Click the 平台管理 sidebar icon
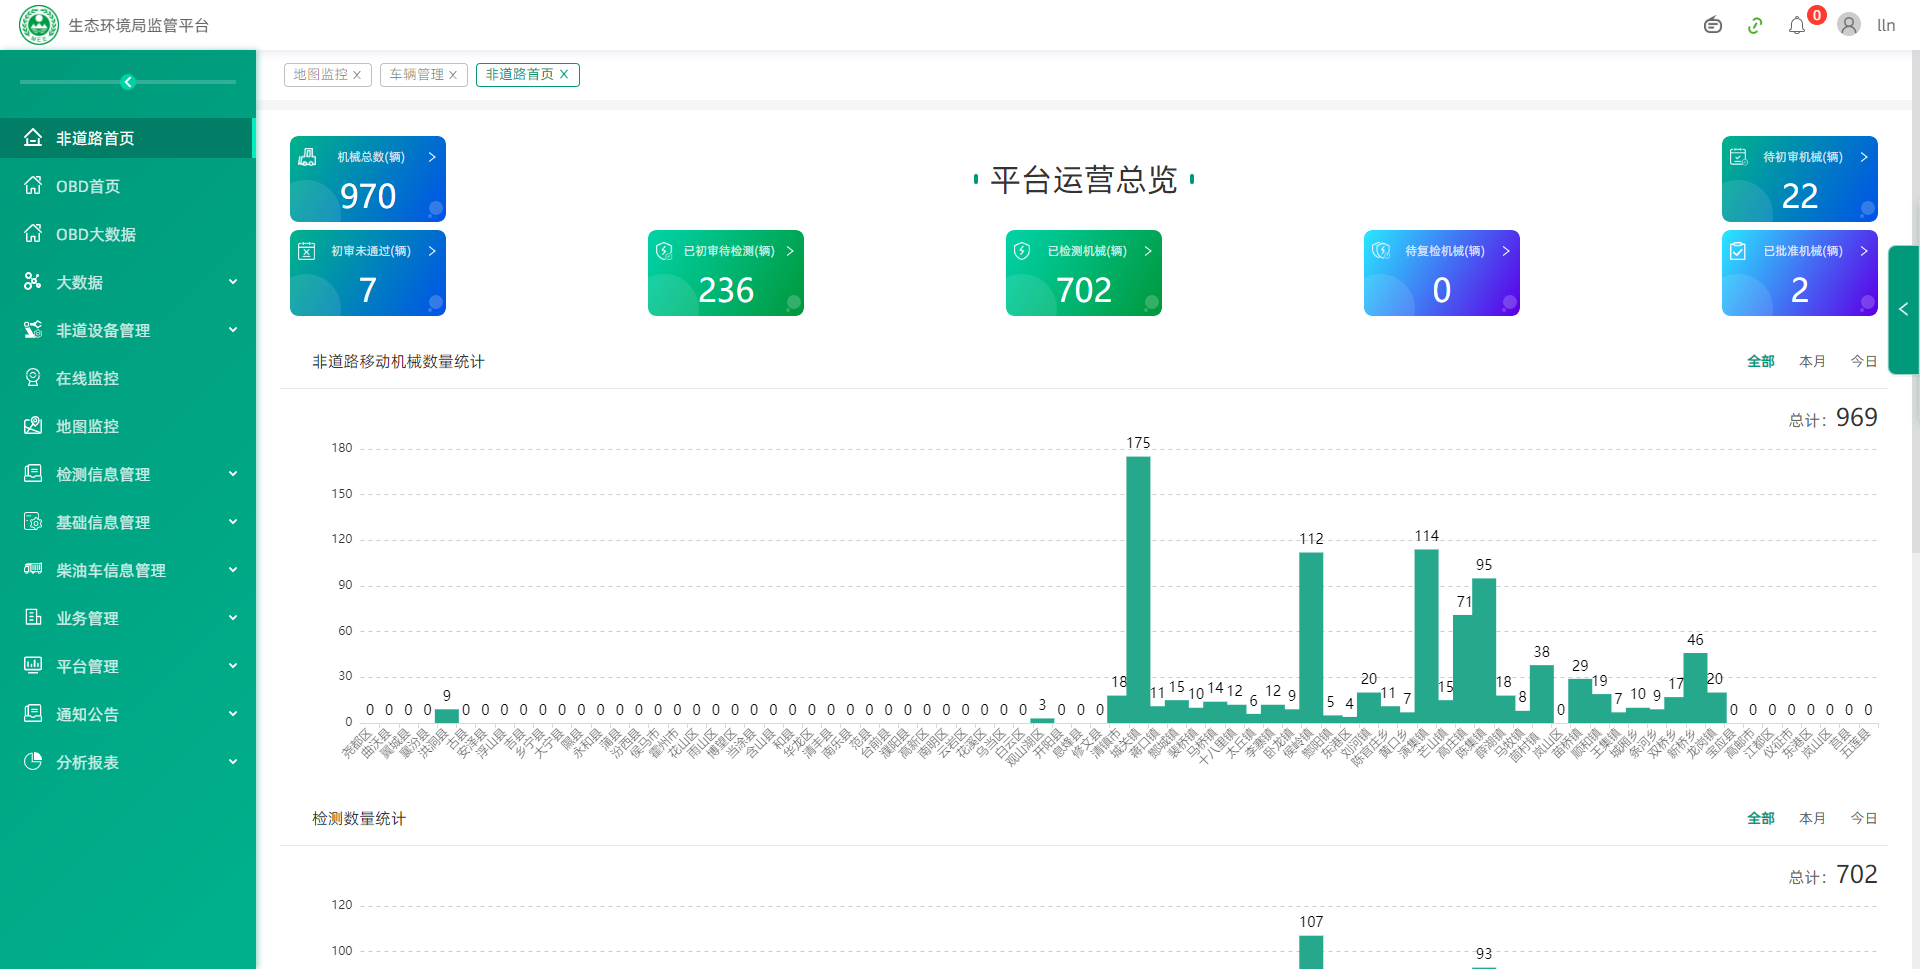Viewport: 1920px width, 969px height. coord(33,665)
